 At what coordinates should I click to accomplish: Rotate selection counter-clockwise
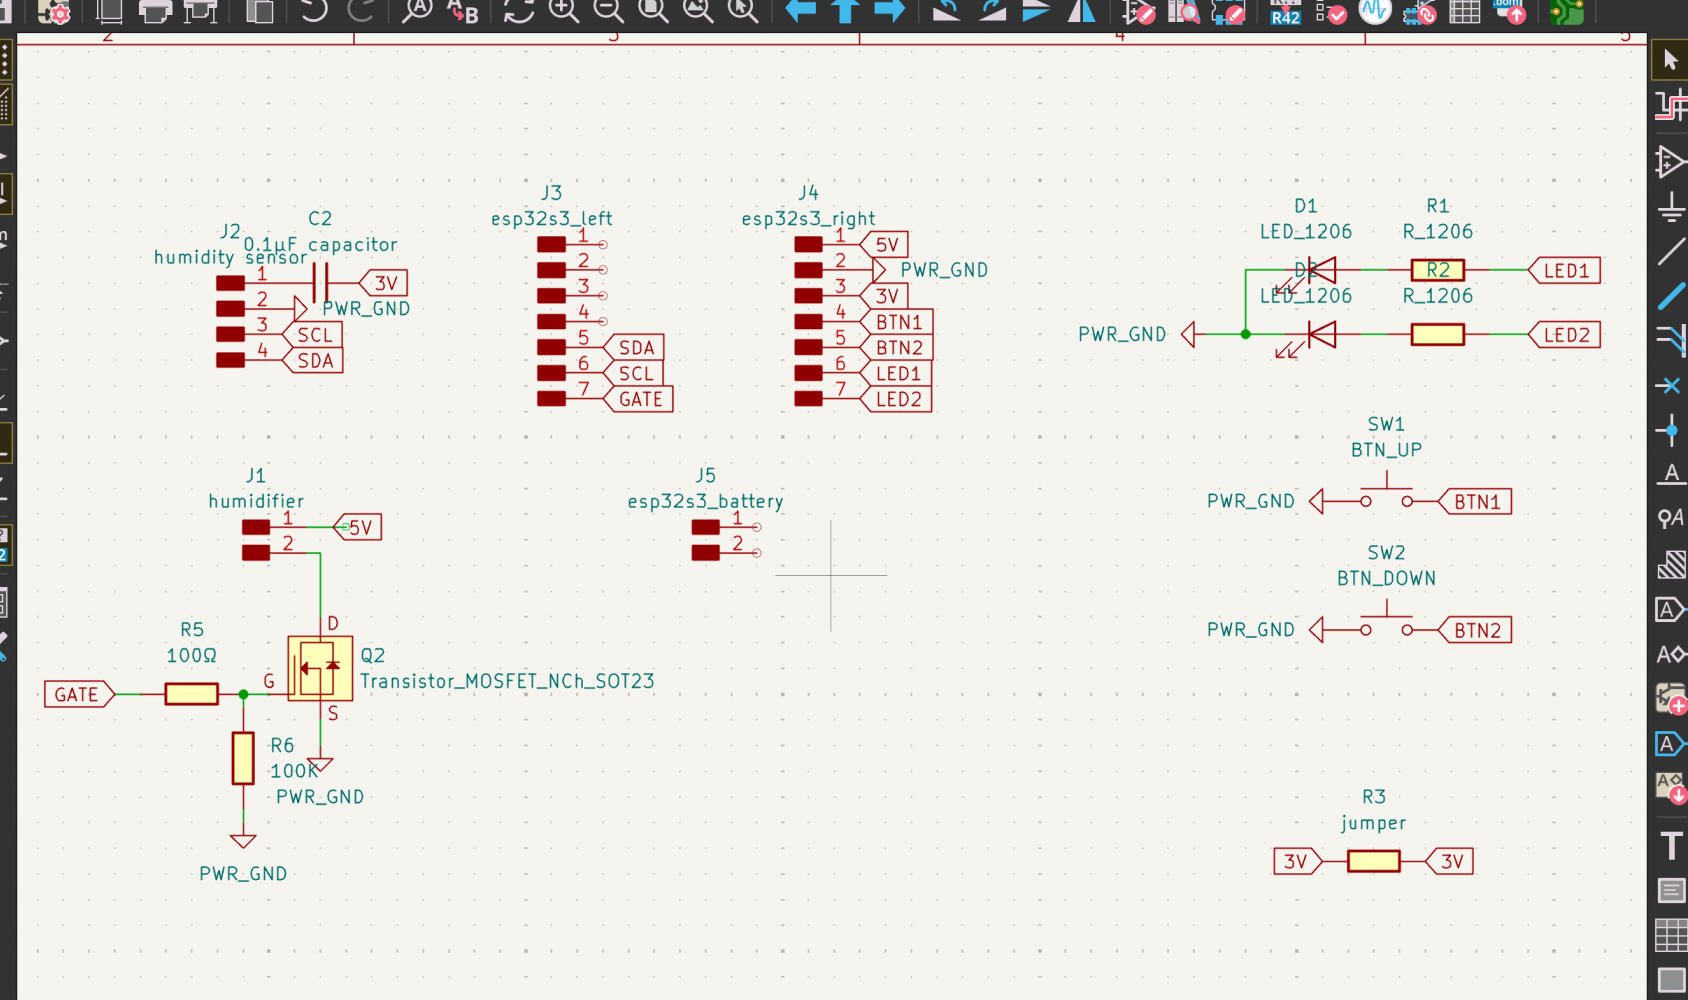(946, 11)
